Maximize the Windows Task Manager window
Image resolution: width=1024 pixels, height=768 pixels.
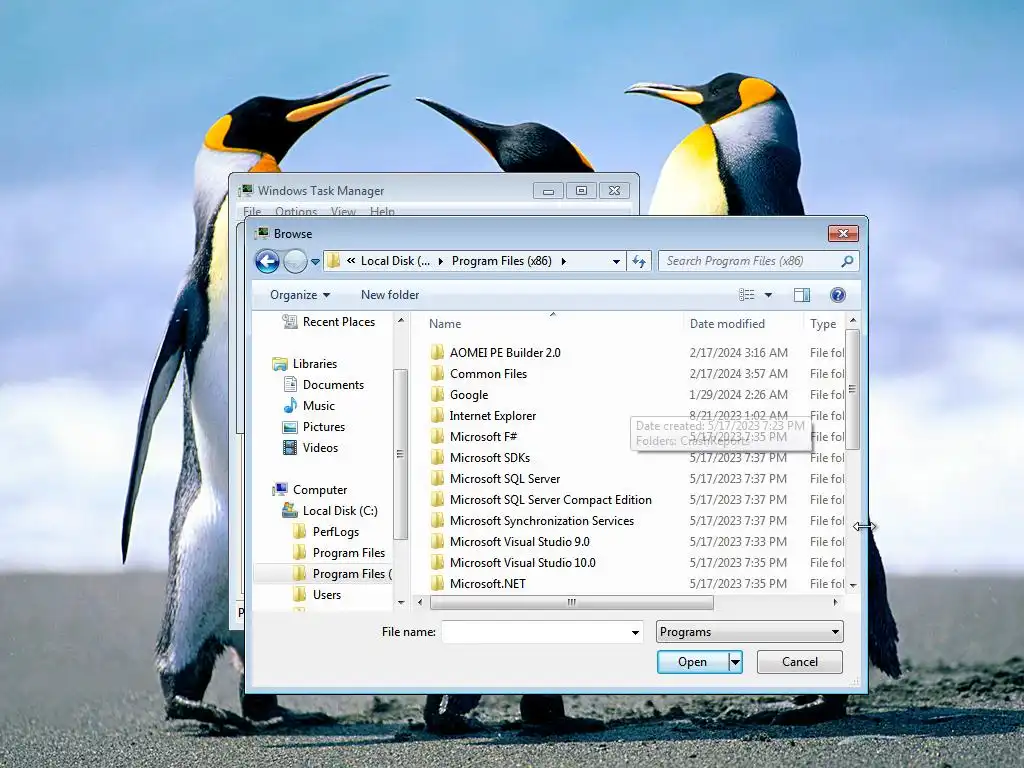point(581,191)
